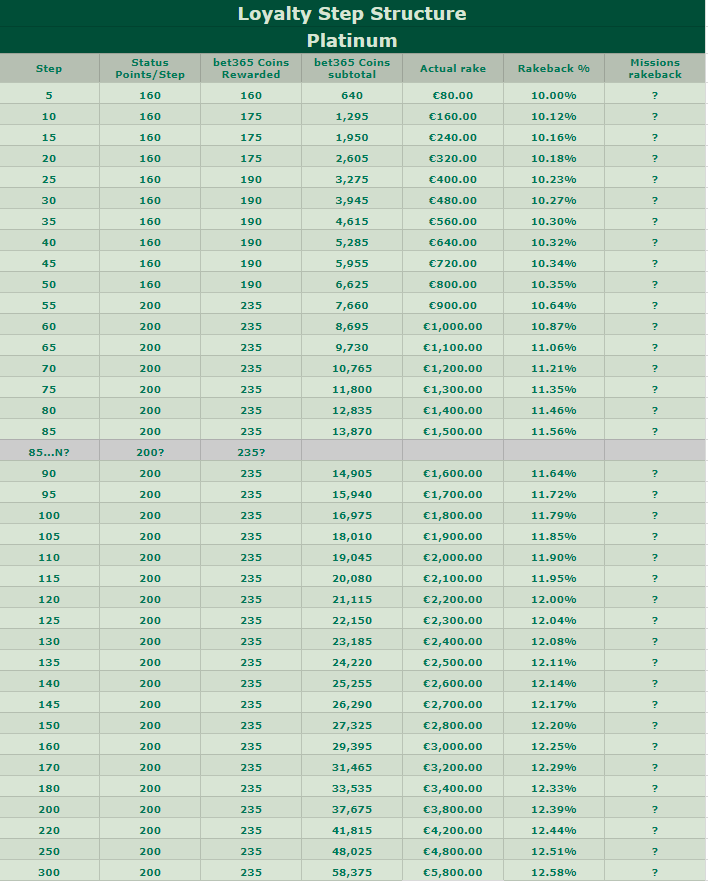The width and height of the screenshot is (708, 881).
Task: Click the actual rake cell '€400.00'
Action: click(453, 179)
